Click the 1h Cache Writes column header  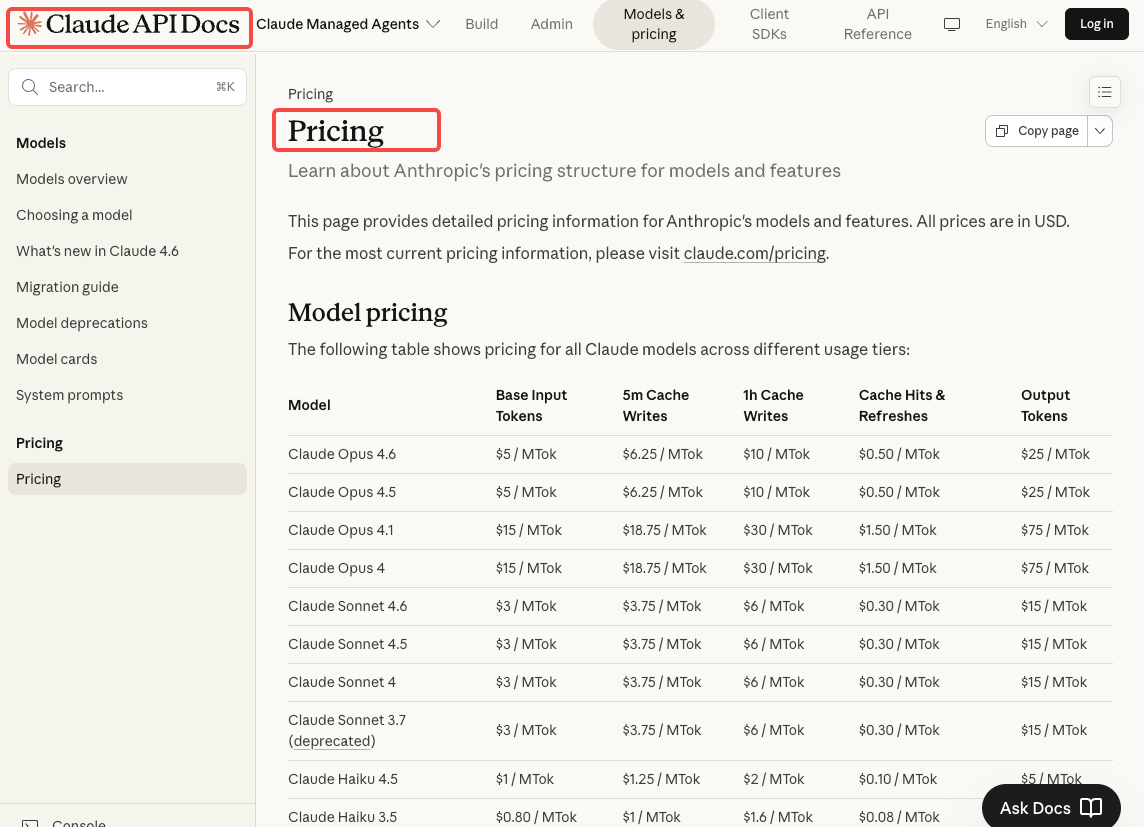(773, 405)
